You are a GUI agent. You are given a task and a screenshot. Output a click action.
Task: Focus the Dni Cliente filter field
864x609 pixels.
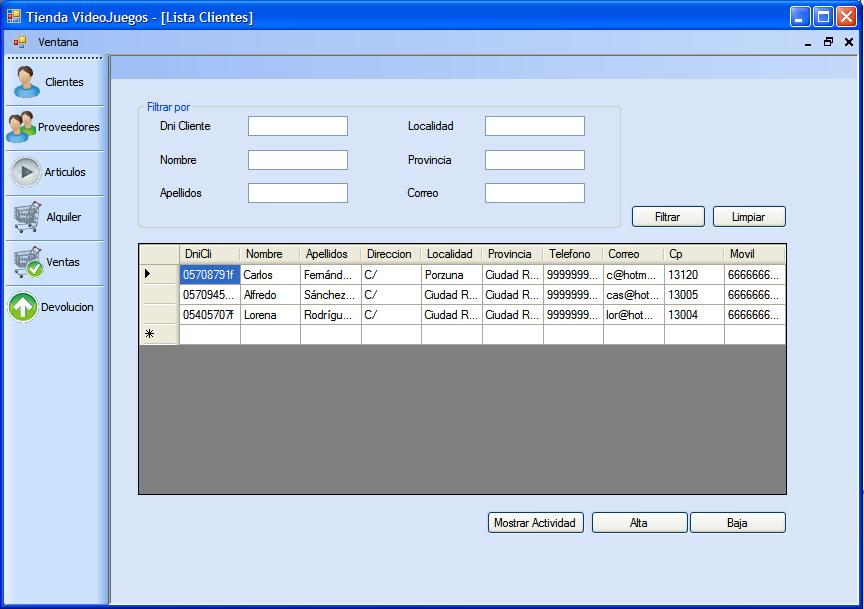point(298,126)
